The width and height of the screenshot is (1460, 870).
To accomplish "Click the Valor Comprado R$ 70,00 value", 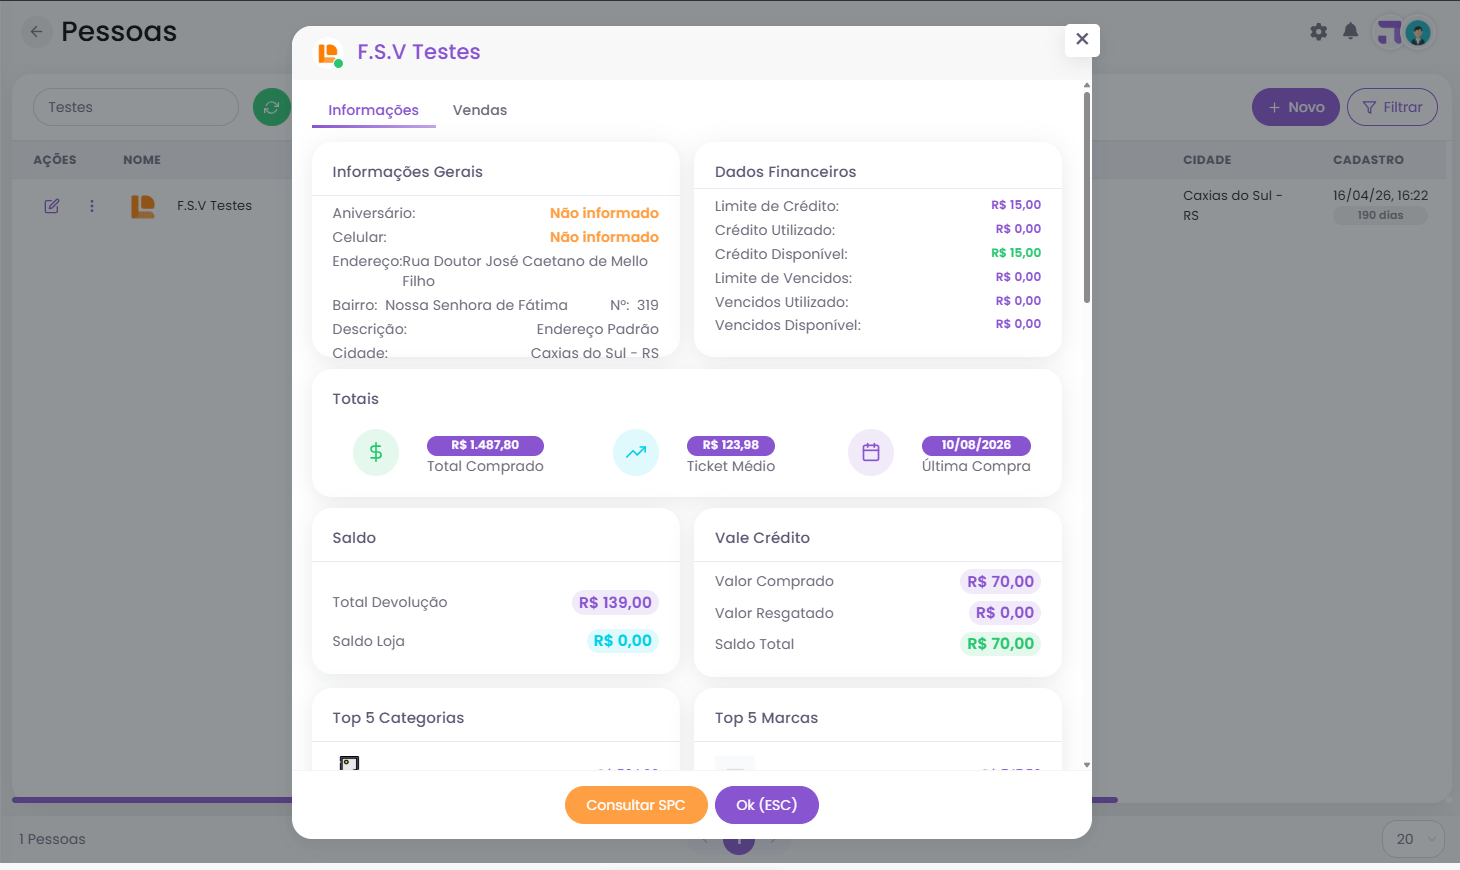I will pyautogui.click(x=1001, y=582).
